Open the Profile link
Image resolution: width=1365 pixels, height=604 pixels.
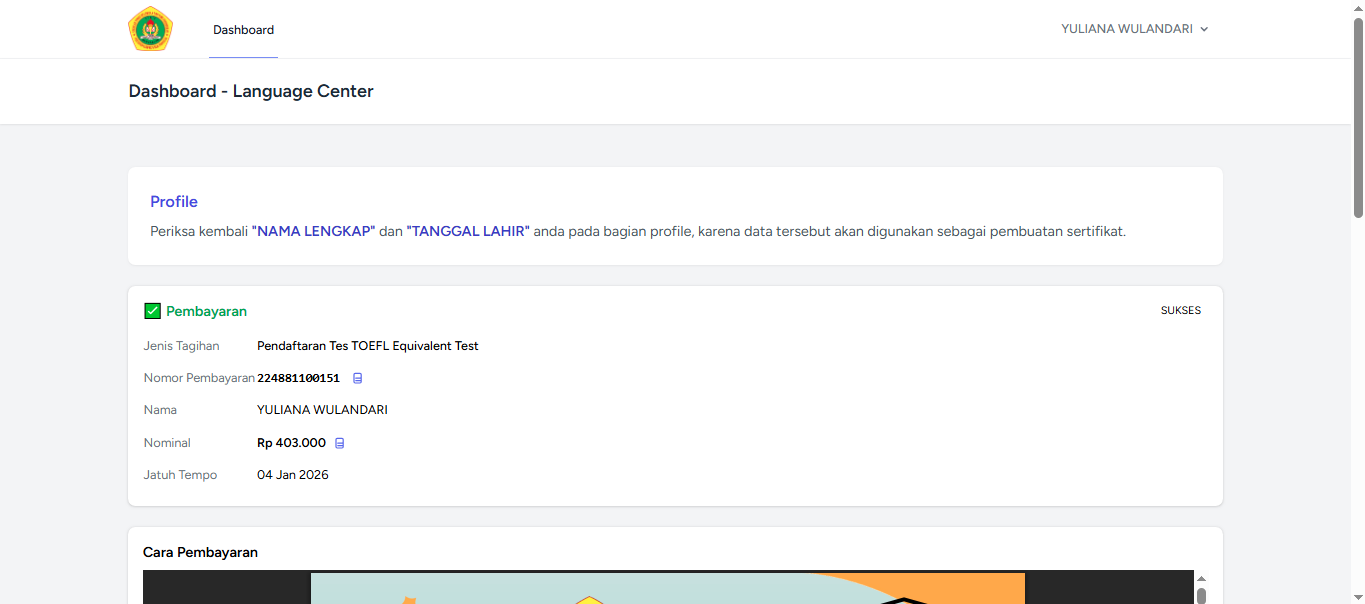pos(174,202)
